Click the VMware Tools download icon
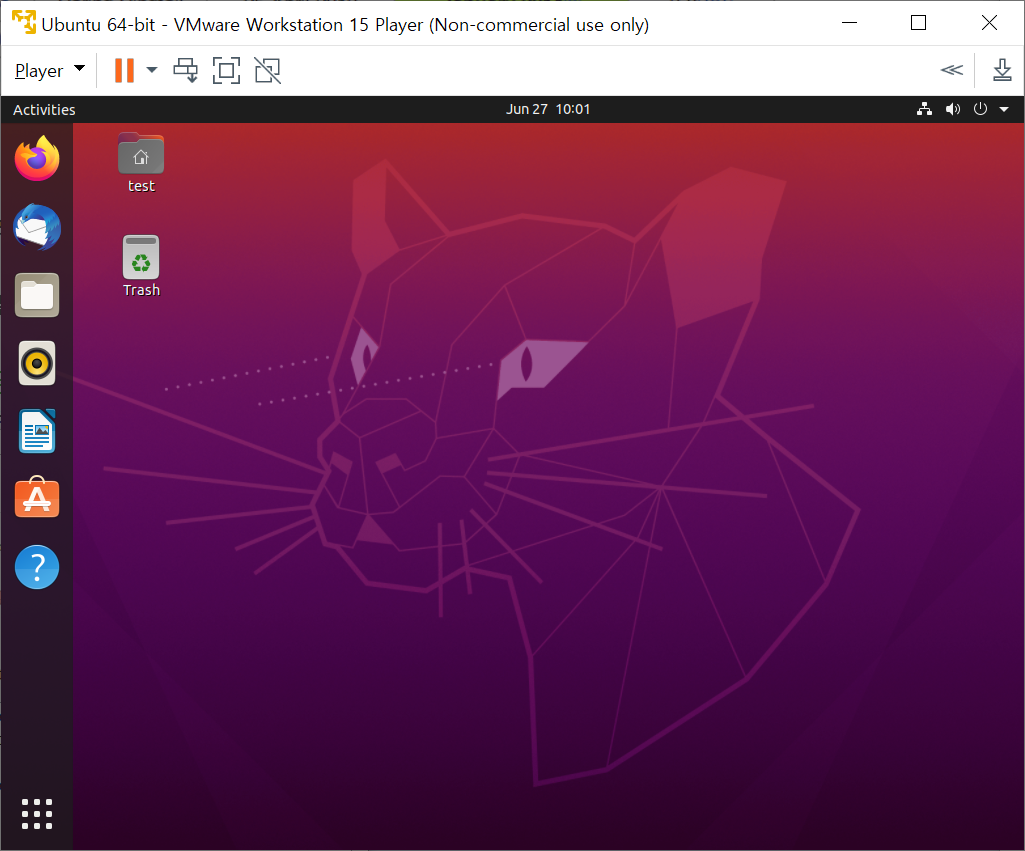The image size is (1025, 851). coord(1001,70)
